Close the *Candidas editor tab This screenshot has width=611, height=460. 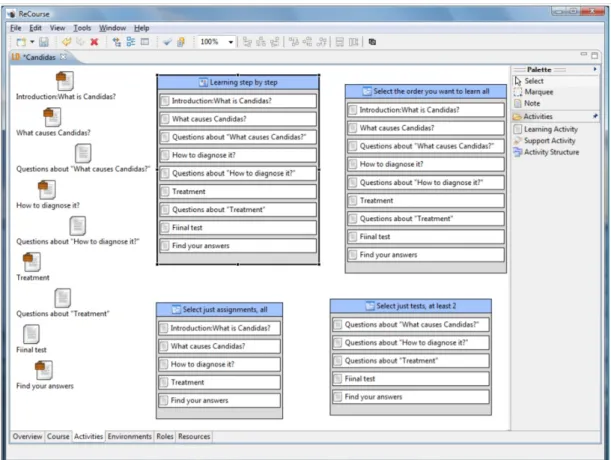(63, 57)
